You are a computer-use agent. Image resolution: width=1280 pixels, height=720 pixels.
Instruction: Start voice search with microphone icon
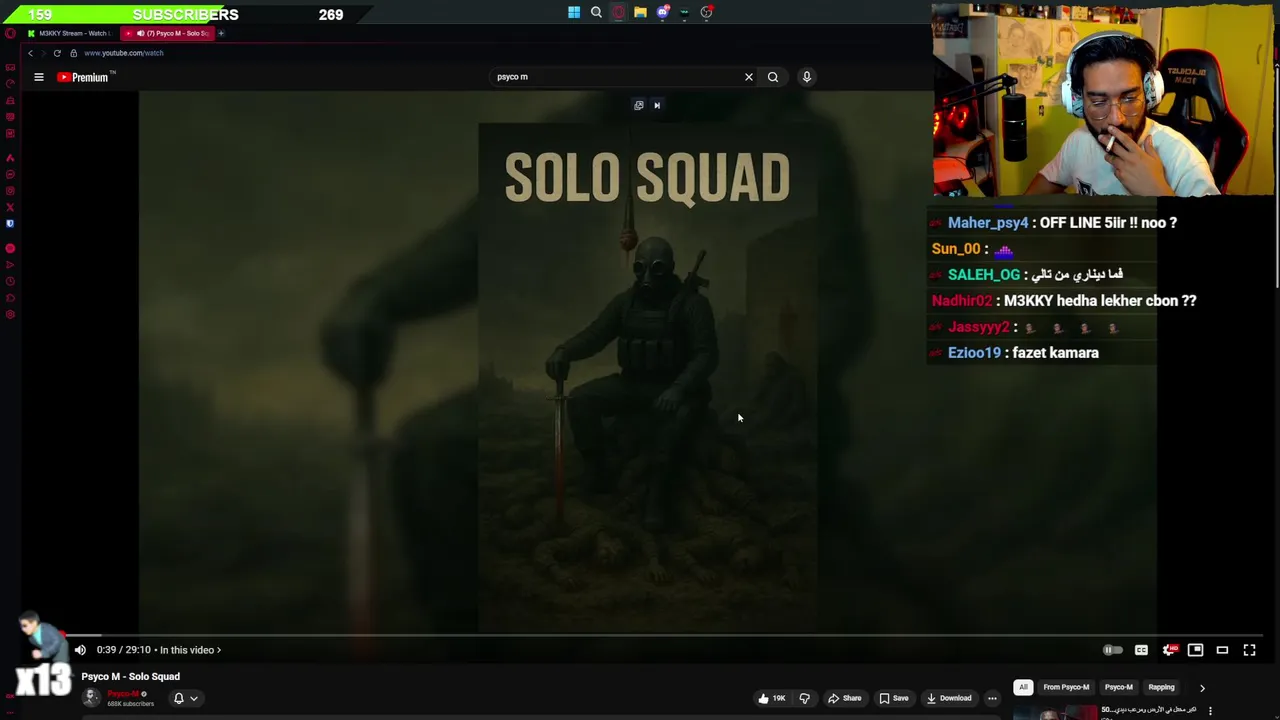pos(807,77)
